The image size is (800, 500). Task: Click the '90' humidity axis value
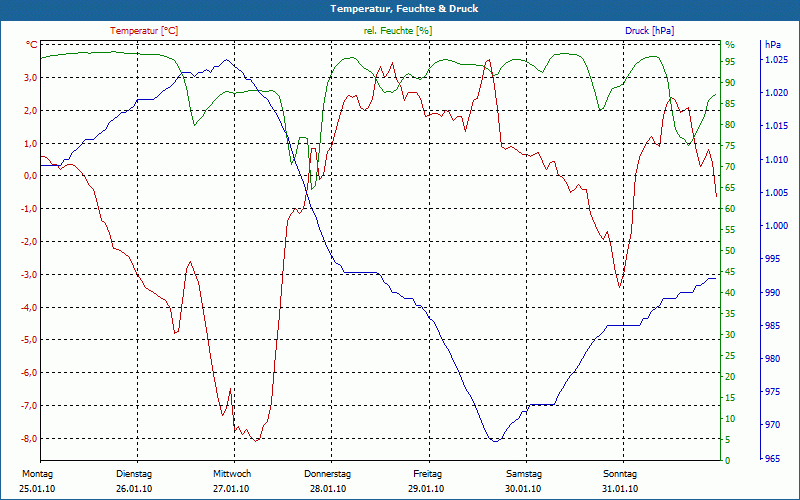[730, 83]
